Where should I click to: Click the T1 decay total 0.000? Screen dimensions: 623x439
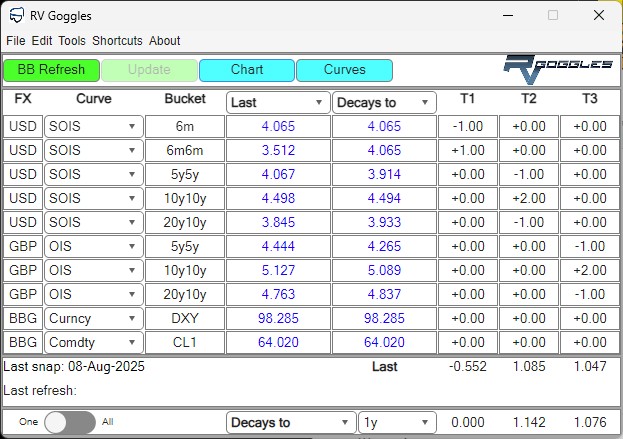point(468,422)
